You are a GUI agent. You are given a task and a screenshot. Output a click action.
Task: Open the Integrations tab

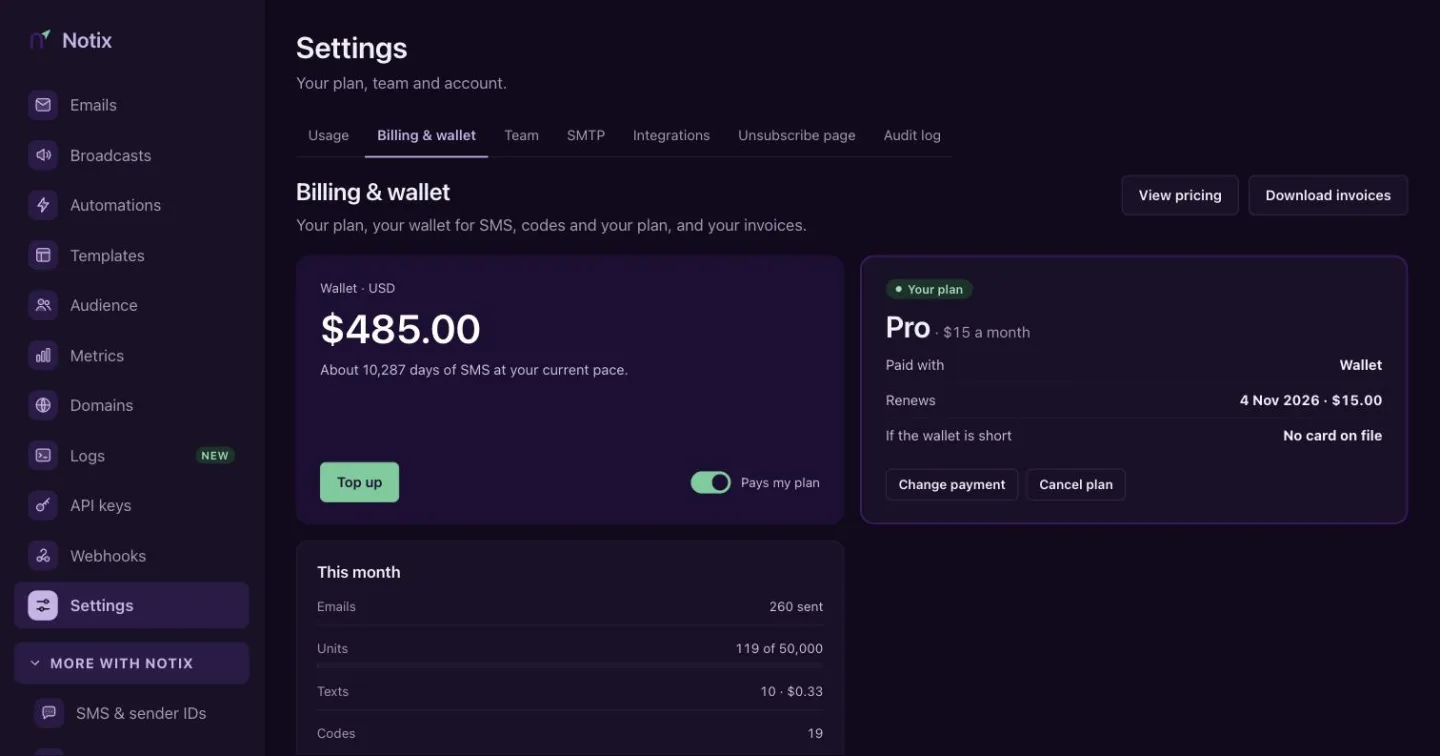click(671, 135)
